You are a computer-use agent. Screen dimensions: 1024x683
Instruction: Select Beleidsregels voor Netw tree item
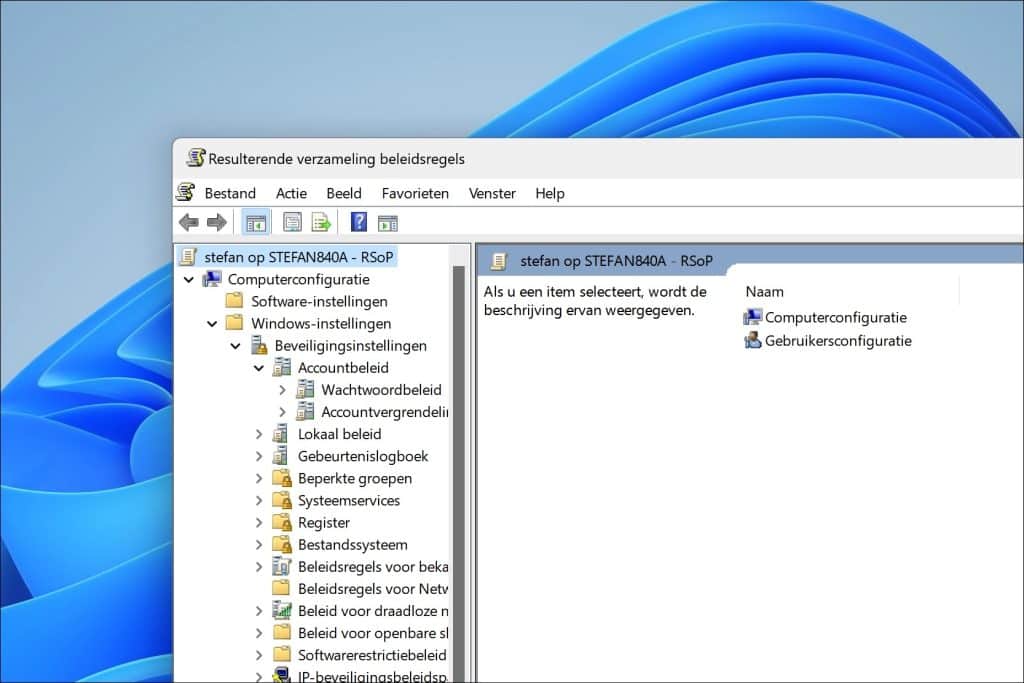click(373, 588)
